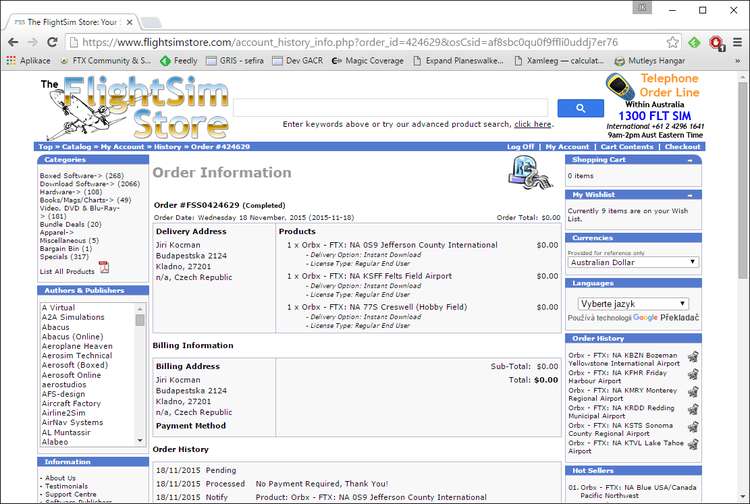Show more bookmarks with the chevron
The height and width of the screenshot is (504, 750).
click(x=738, y=61)
